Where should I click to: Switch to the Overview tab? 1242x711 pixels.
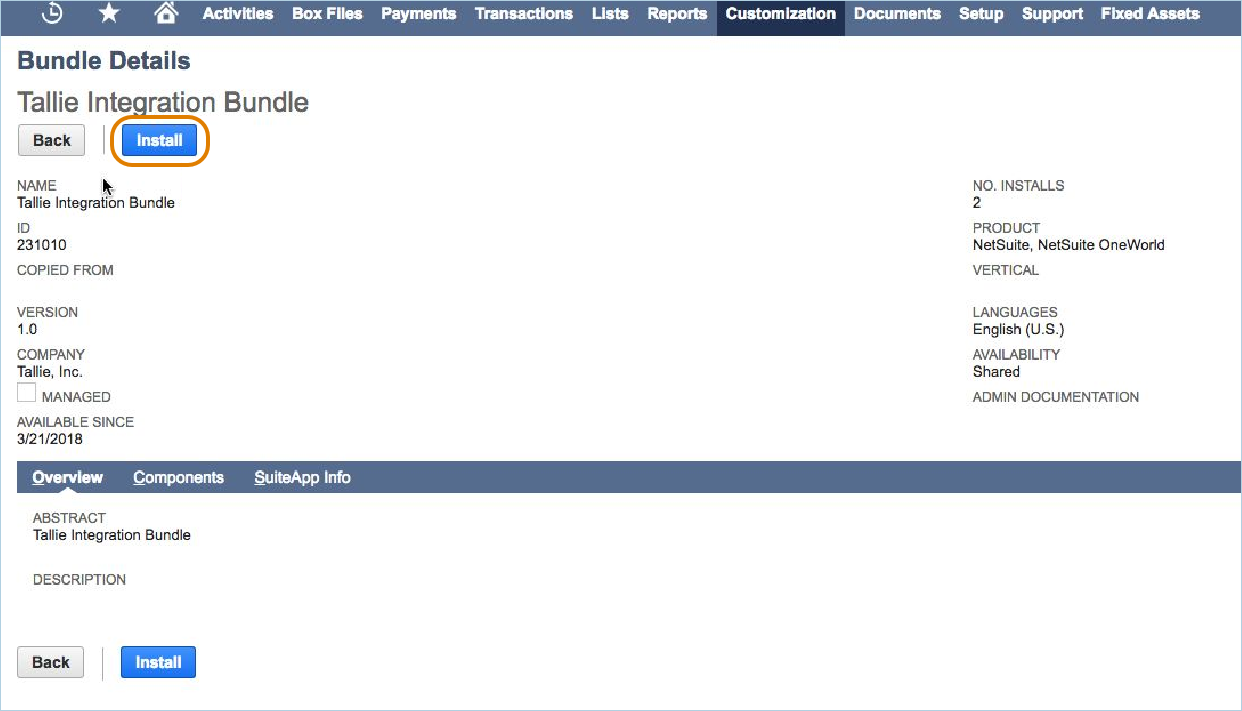pyautogui.click(x=67, y=477)
